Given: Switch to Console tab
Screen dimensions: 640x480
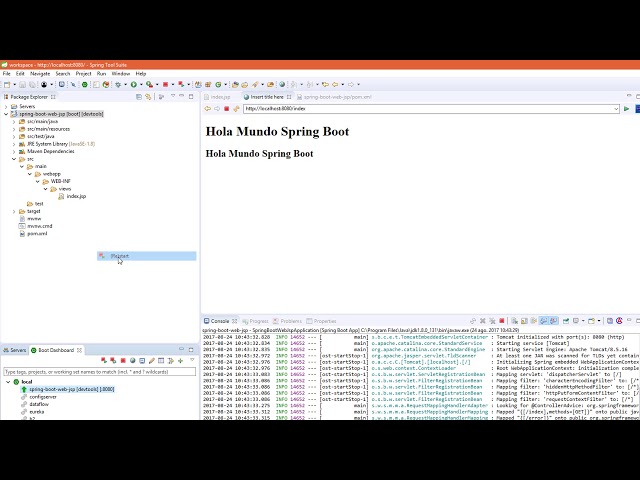Looking at the screenshot, I should 220,321.
